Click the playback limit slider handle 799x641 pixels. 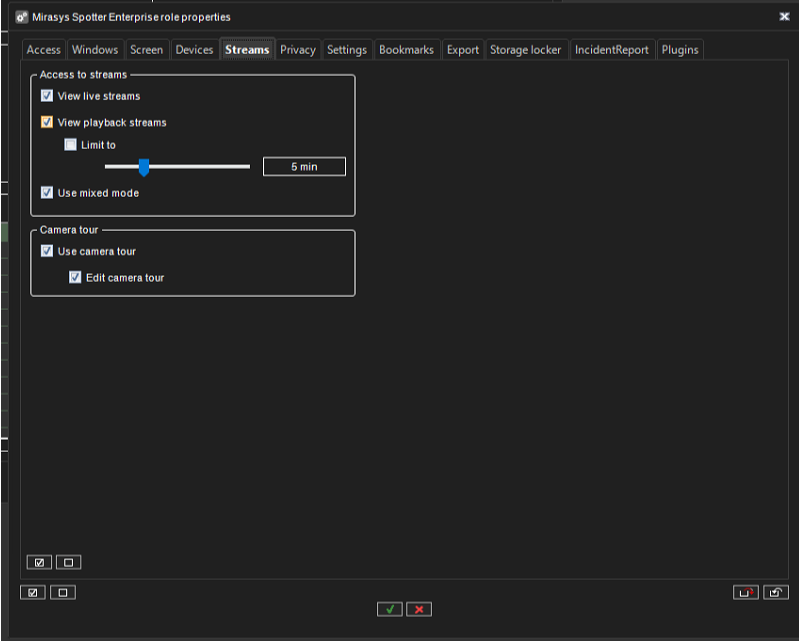pyautogui.click(x=144, y=167)
